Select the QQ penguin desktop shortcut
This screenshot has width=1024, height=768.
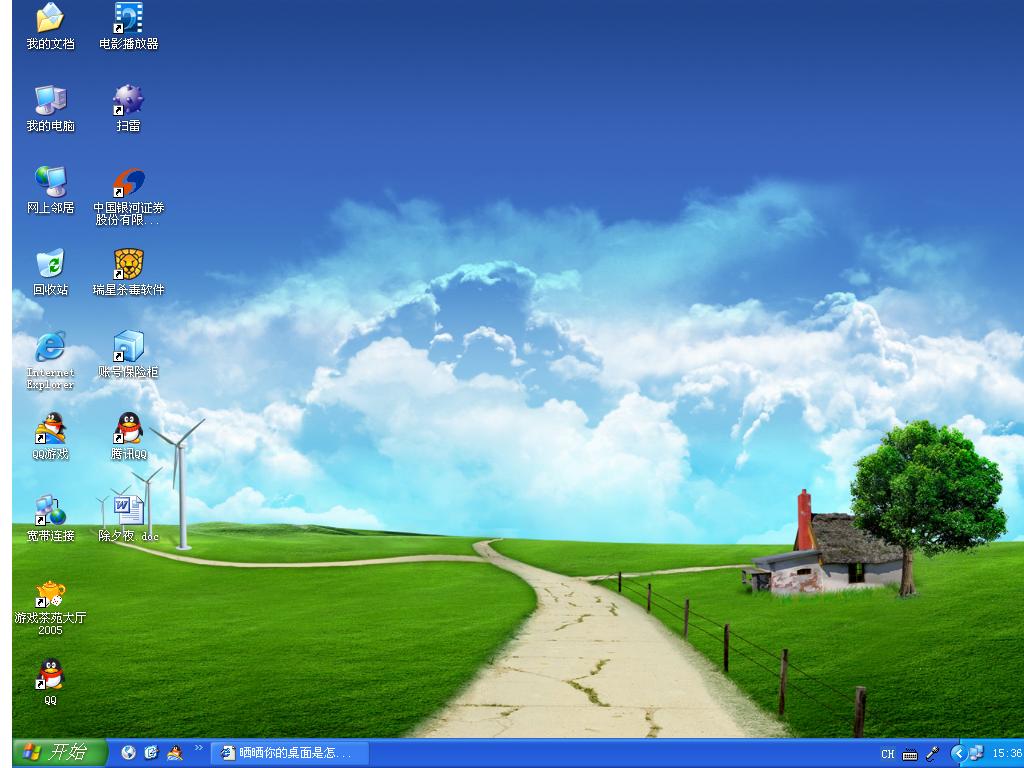(x=50, y=682)
